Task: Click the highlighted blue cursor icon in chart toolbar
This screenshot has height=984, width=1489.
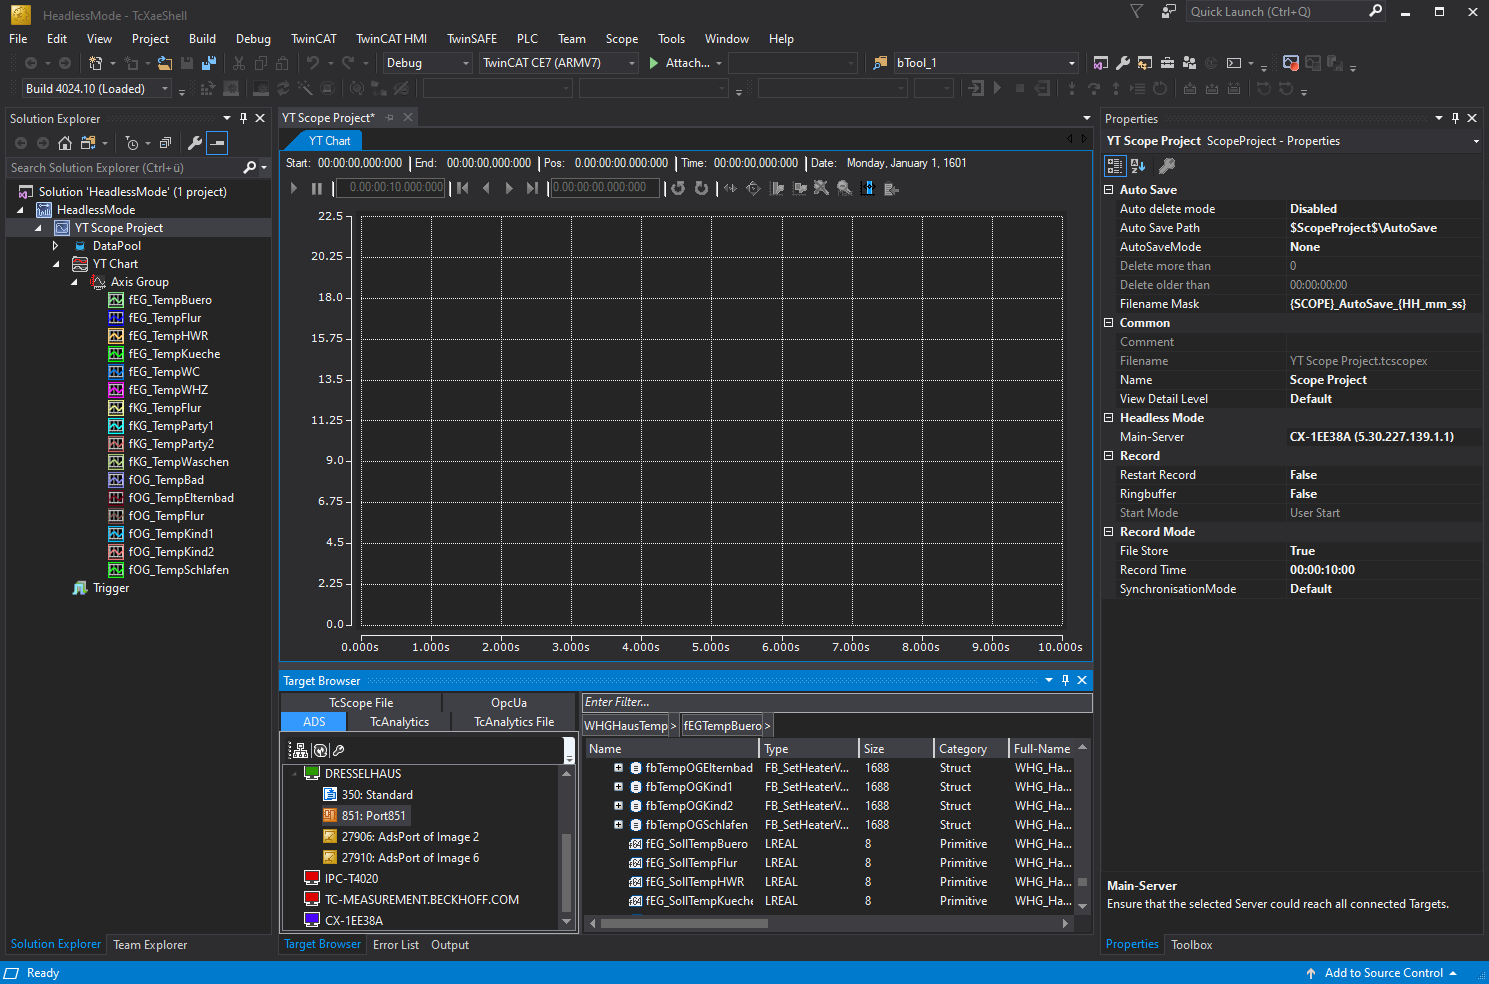Action: (x=867, y=188)
